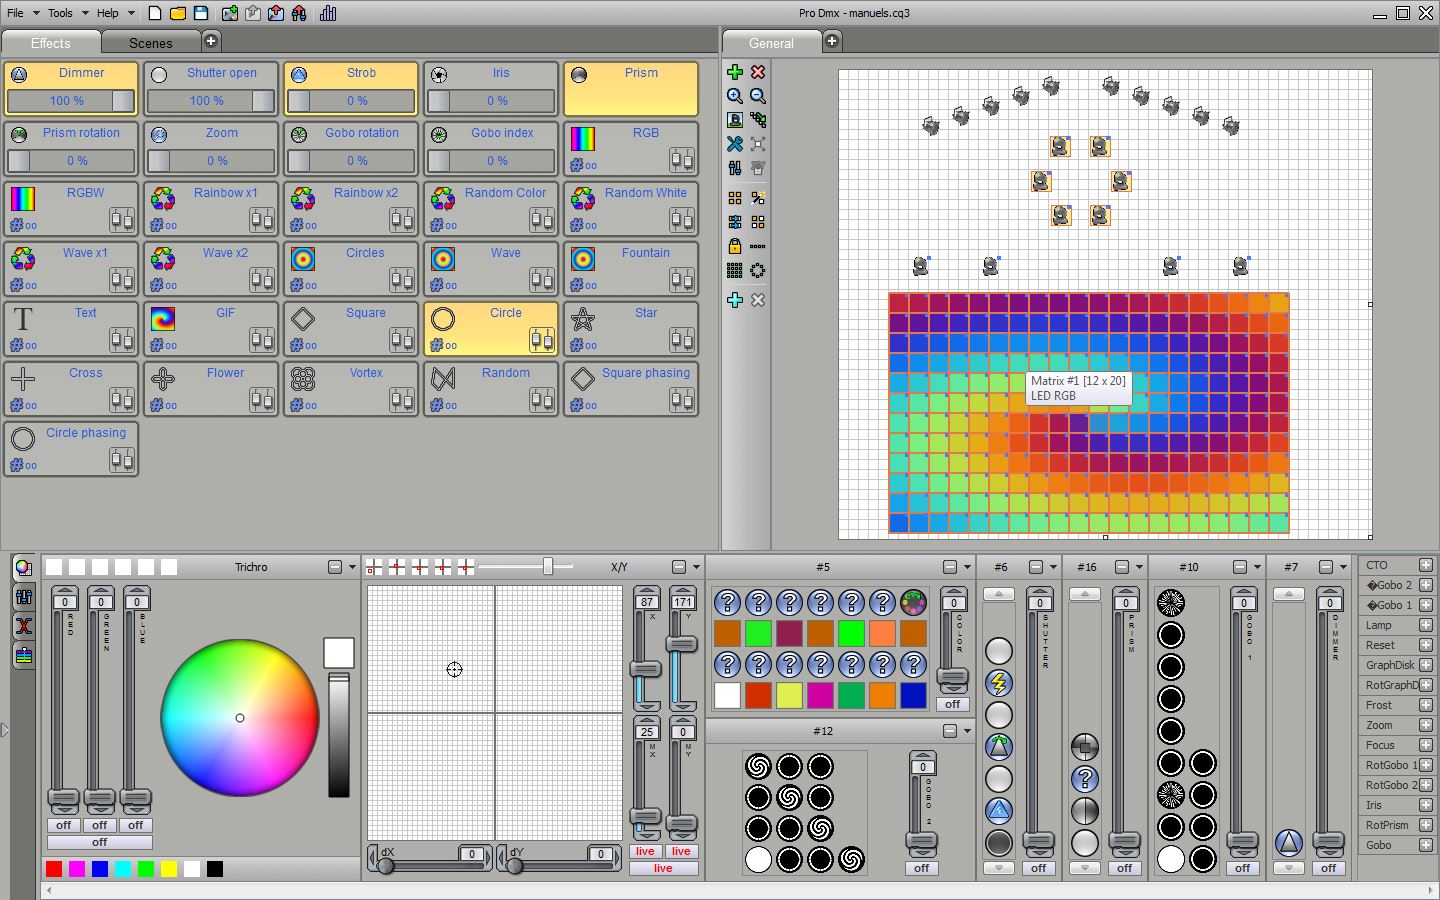The height and width of the screenshot is (900, 1440).
Task: Click the dX value input field
Action: coord(472,854)
